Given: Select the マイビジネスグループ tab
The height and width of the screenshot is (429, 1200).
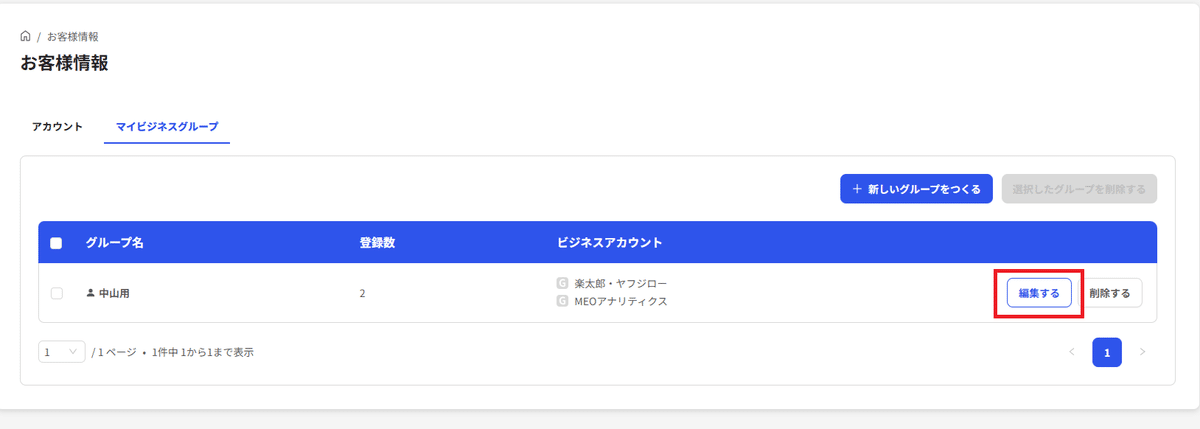Looking at the screenshot, I should pos(167,127).
